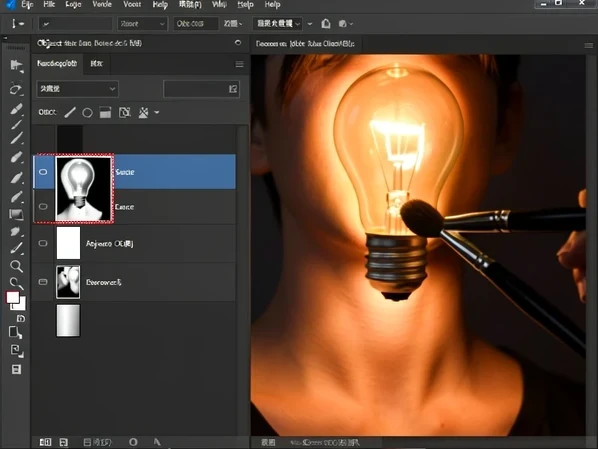Click the Chinese label button in bottom bar

pos(97,442)
